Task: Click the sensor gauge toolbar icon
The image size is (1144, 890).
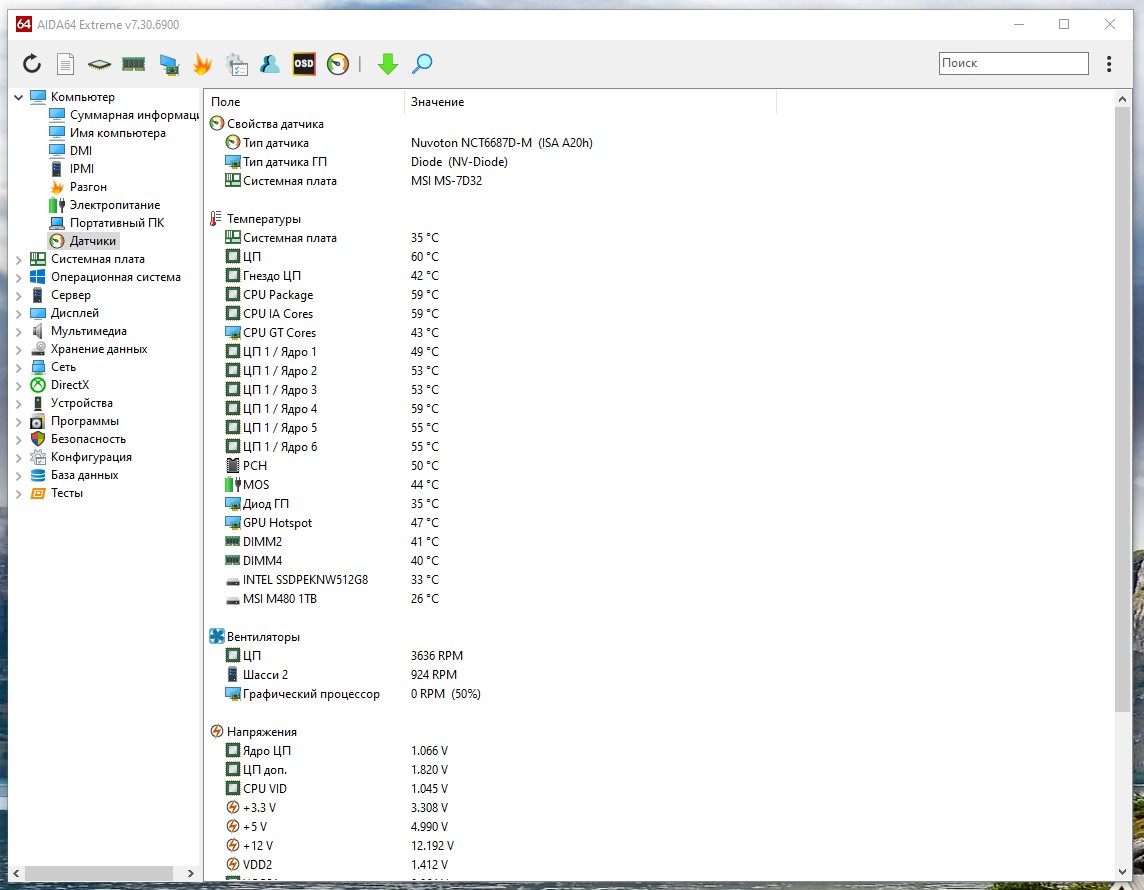Action: 338,64
